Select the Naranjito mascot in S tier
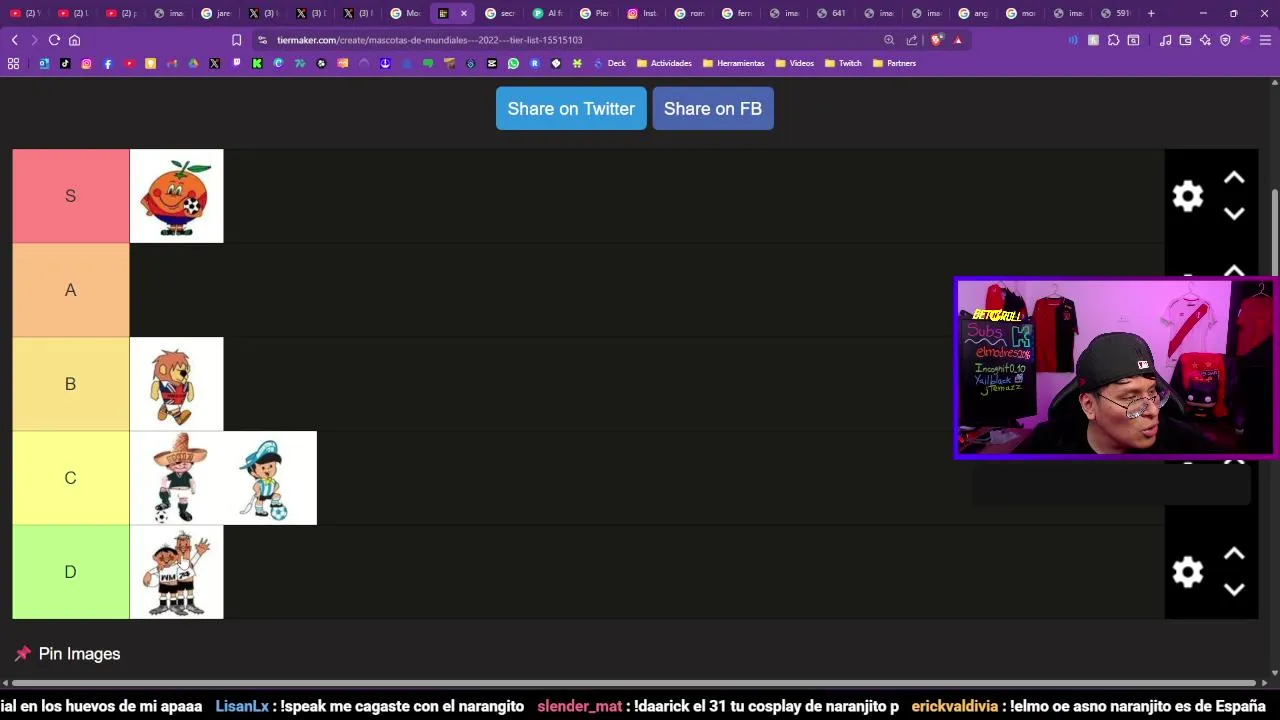 176,196
